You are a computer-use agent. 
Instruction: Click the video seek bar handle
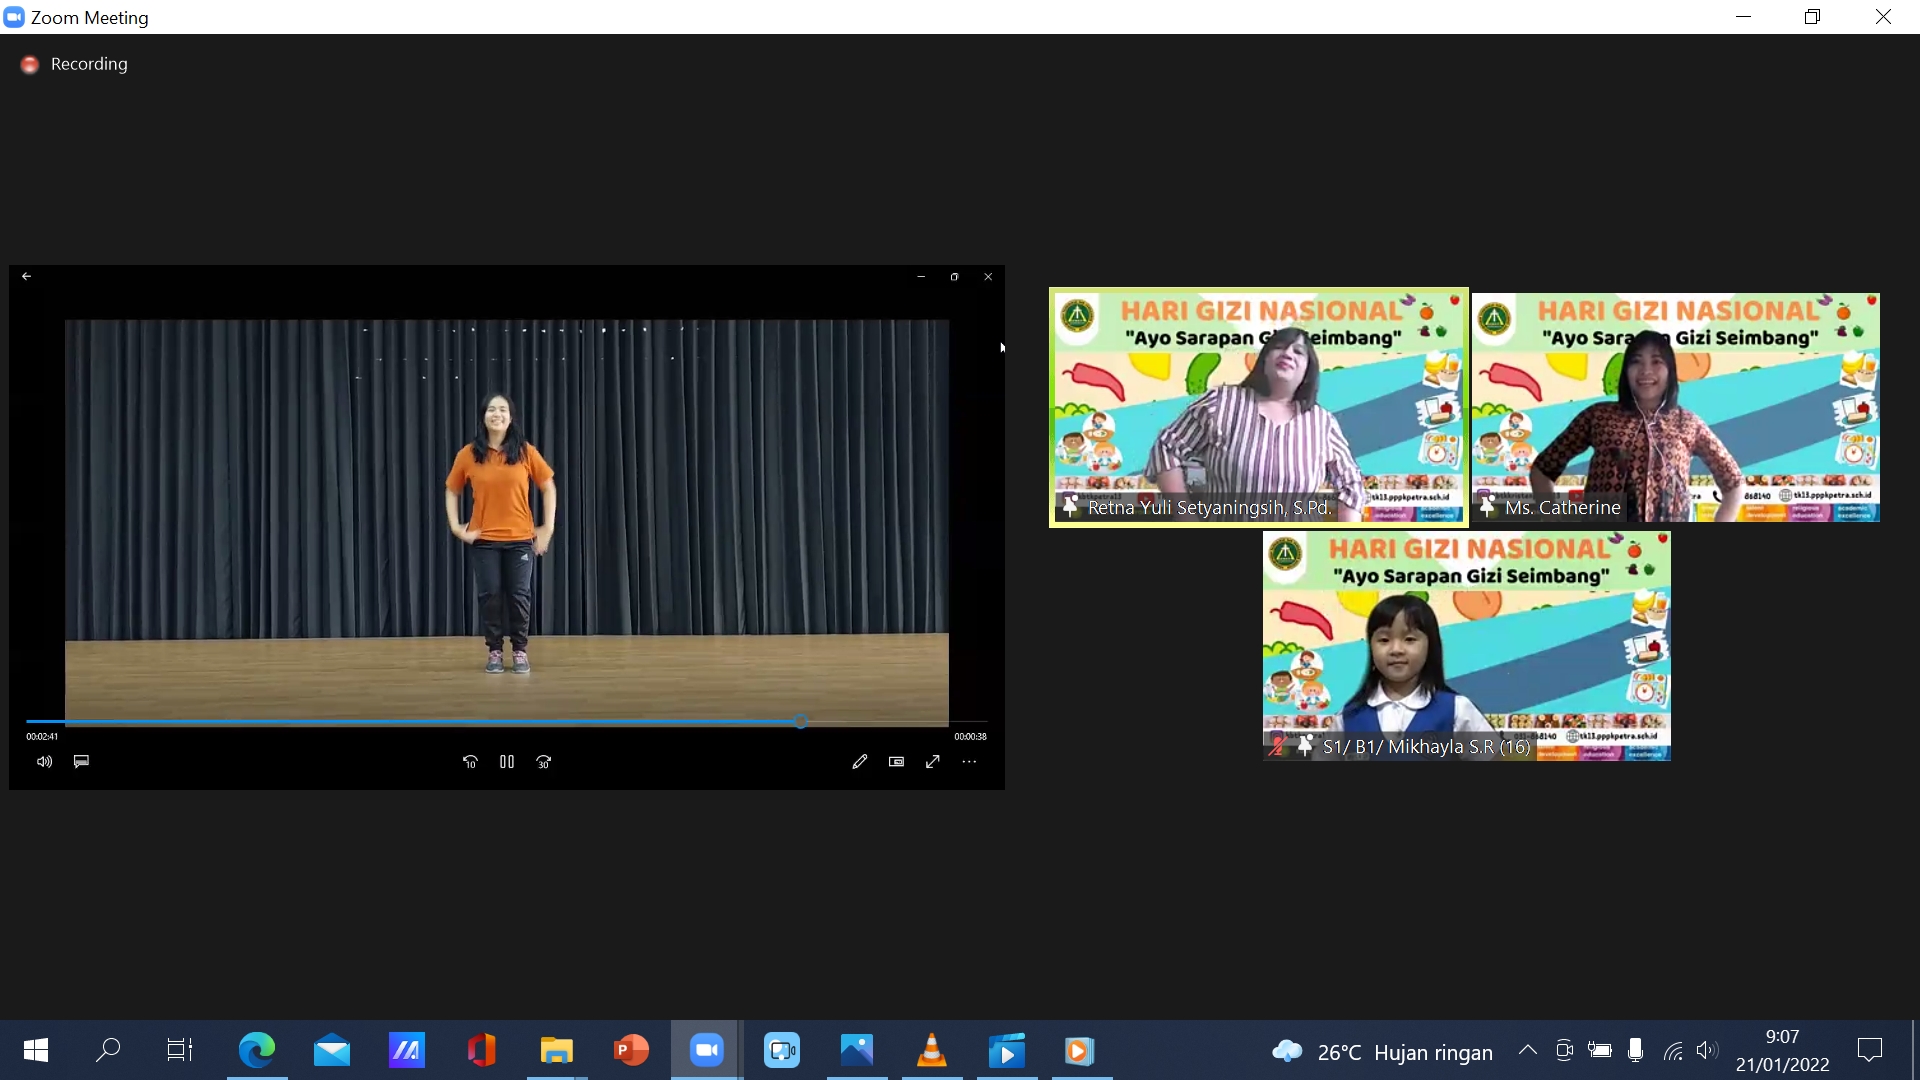801,721
